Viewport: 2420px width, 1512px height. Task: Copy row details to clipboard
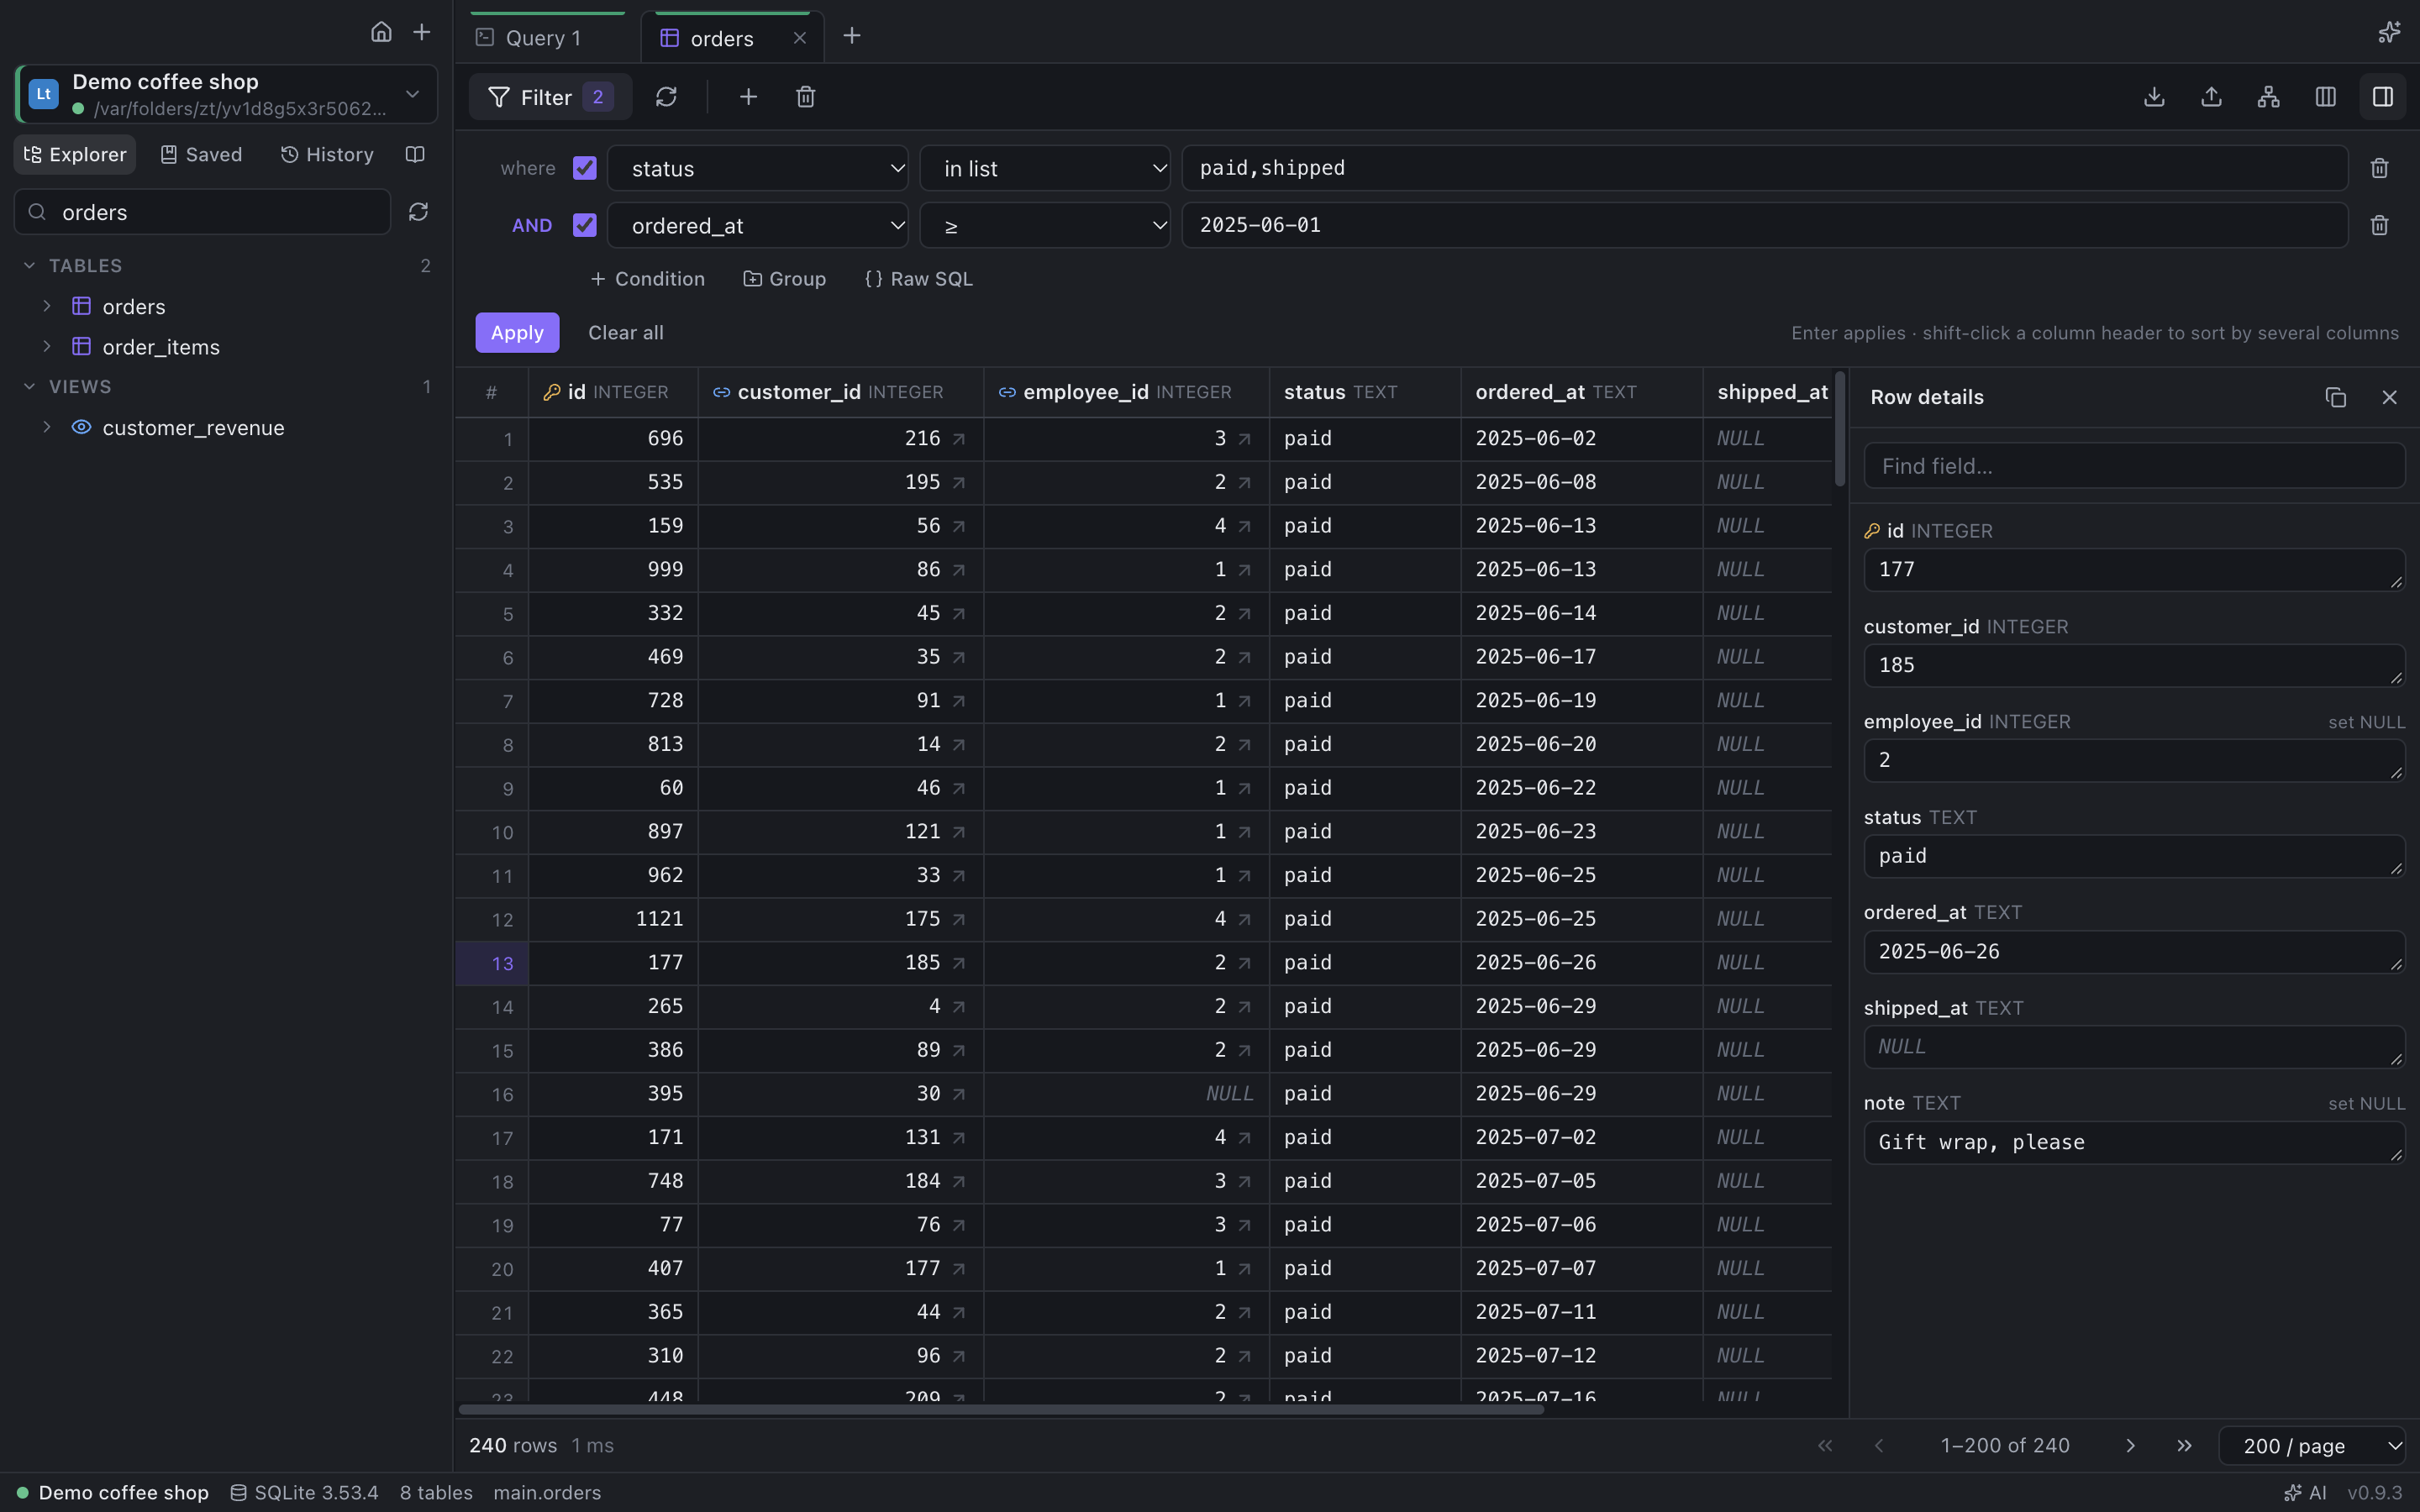(2335, 397)
